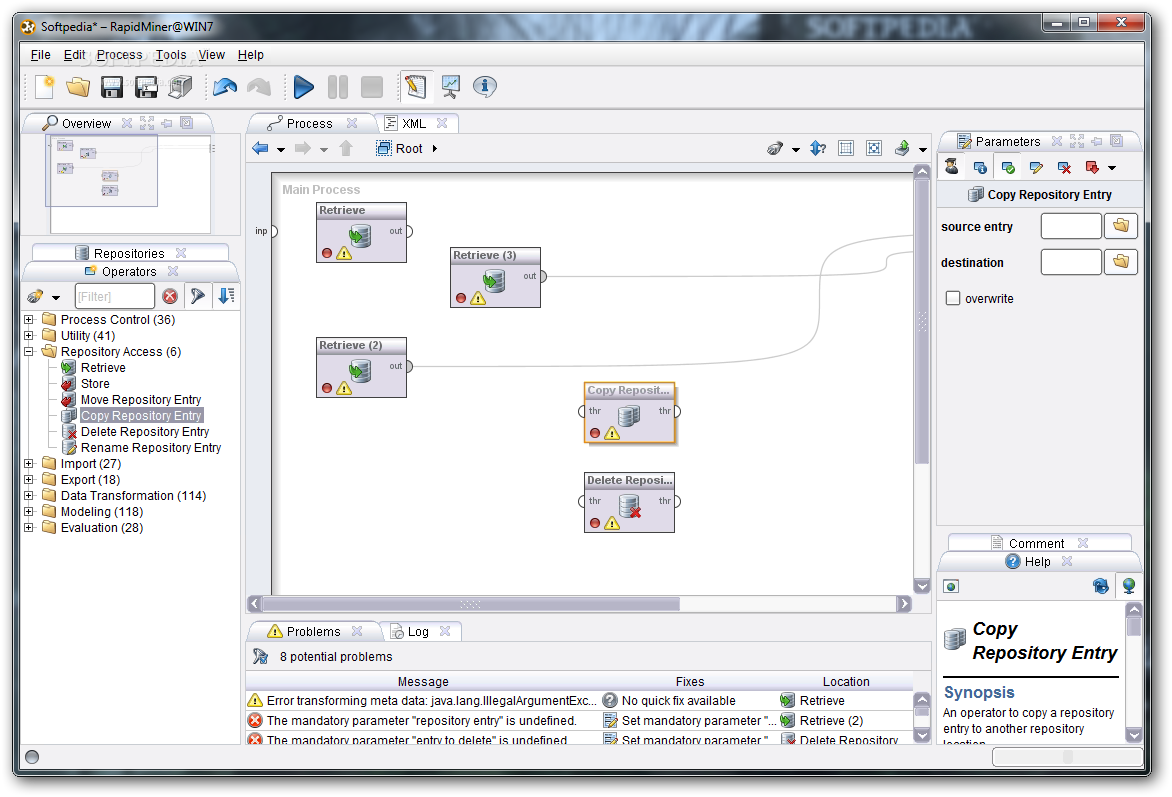Expand the Import operators folder
1172x797 pixels.
point(29,464)
